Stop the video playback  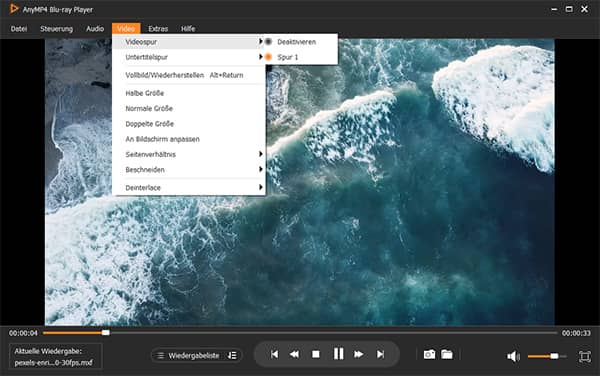coord(316,354)
